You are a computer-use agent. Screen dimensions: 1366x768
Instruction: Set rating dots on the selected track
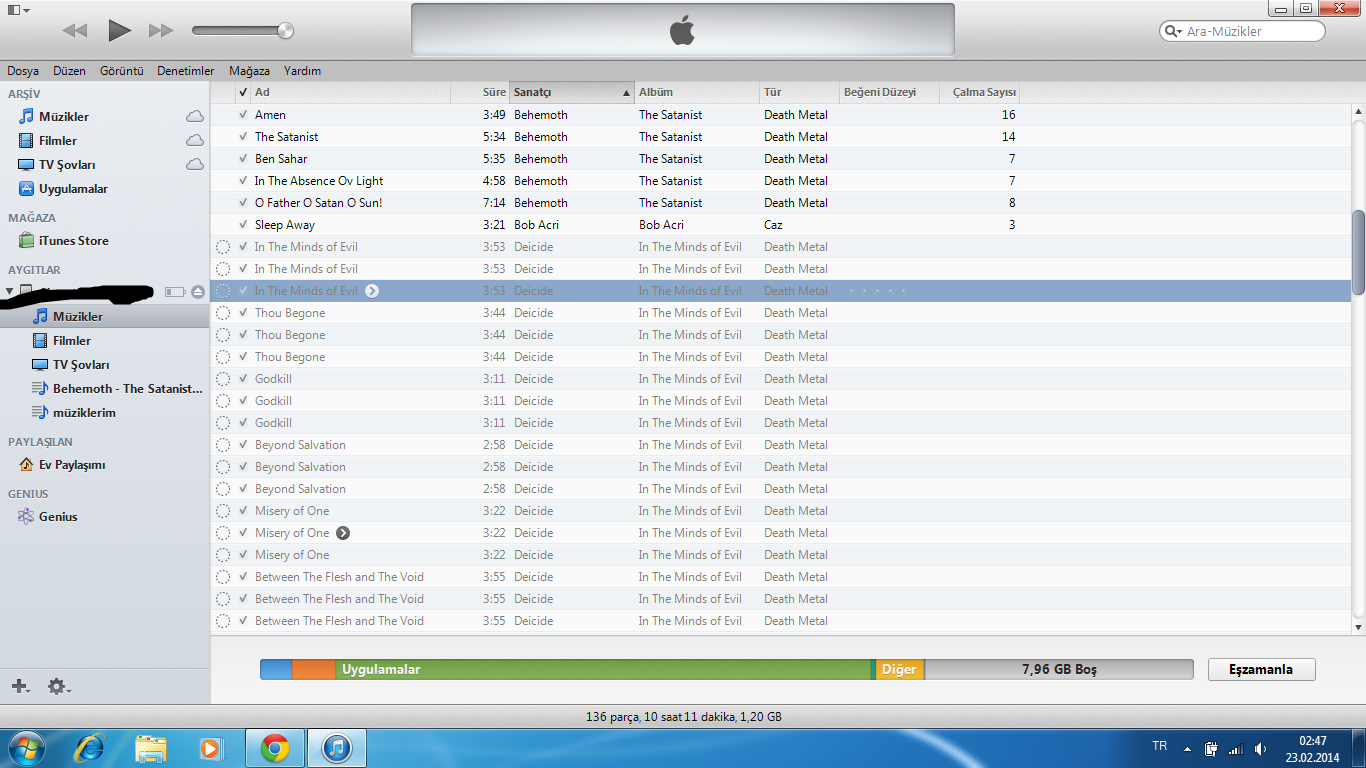877,291
